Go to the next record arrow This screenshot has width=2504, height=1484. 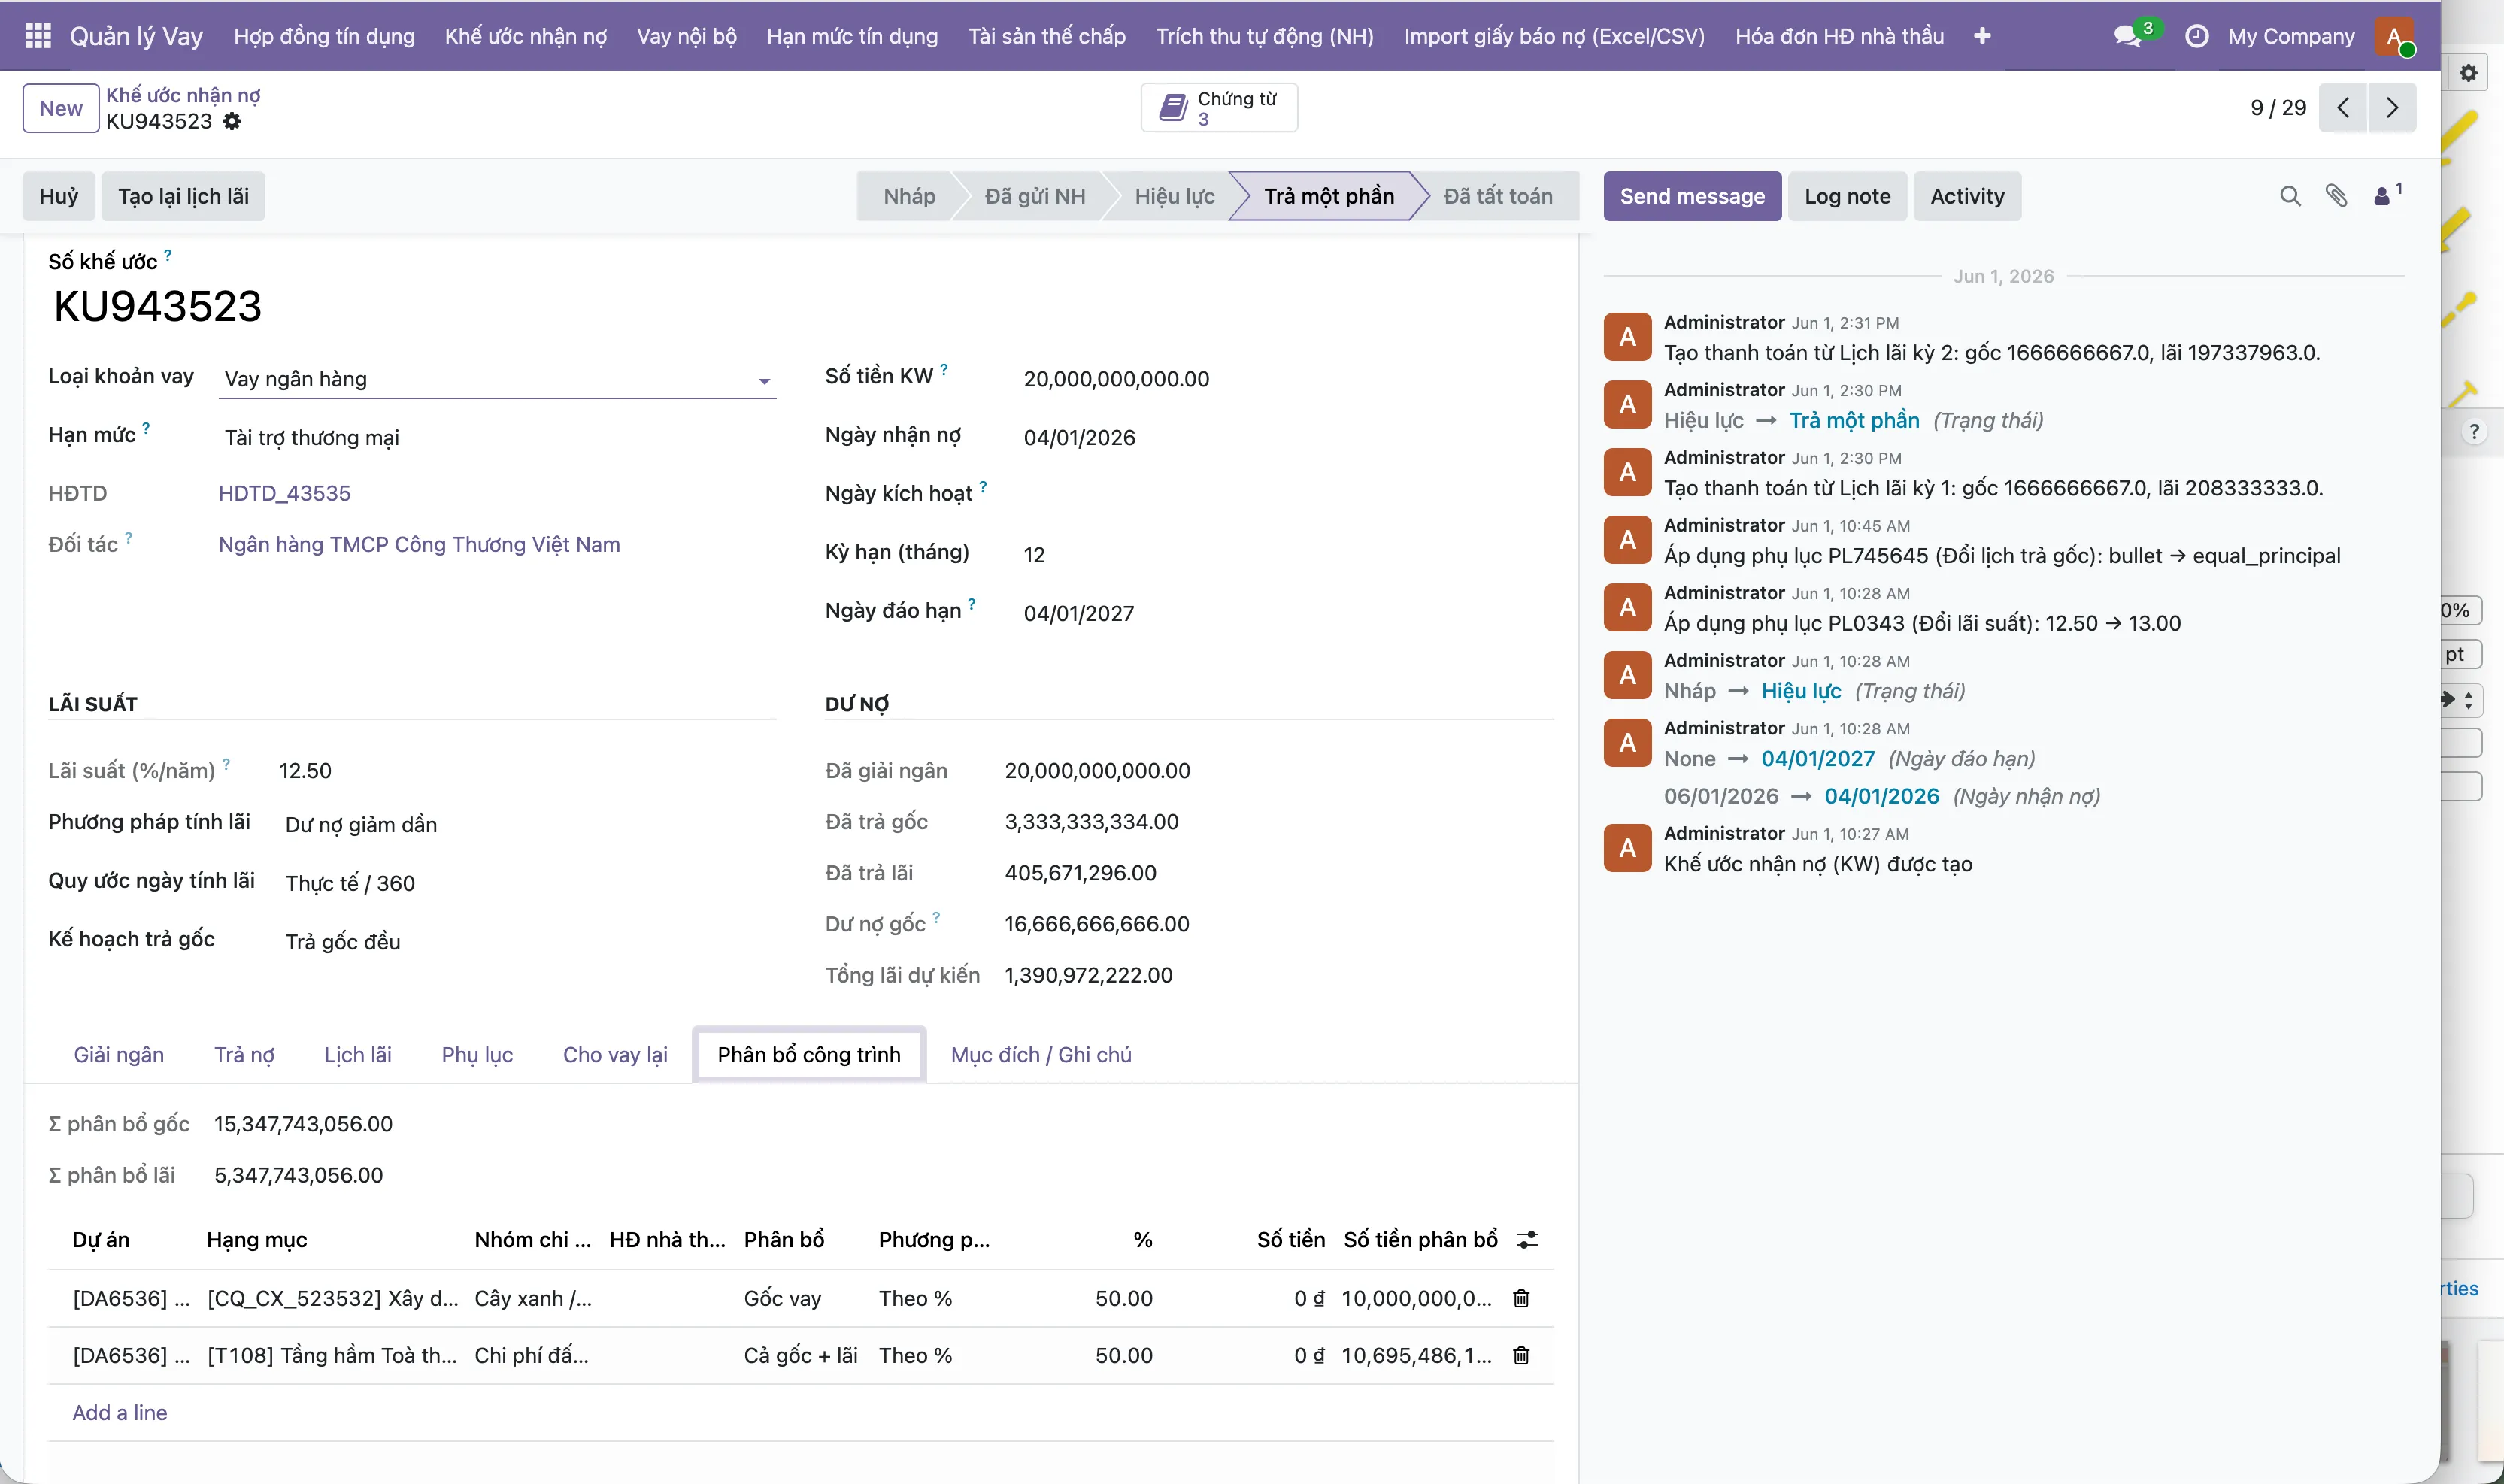(x=2392, y=107)
